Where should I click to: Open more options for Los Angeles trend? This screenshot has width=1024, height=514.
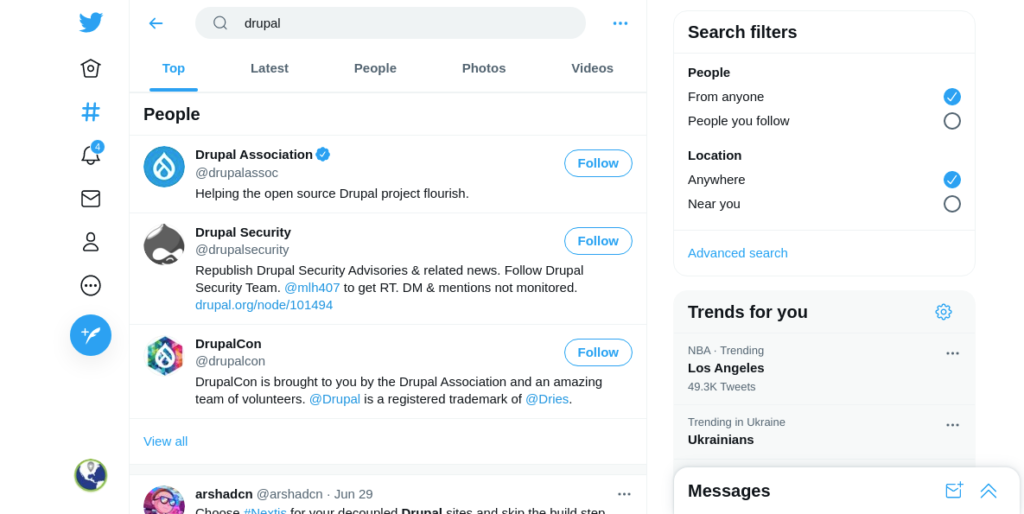[953, 353]
